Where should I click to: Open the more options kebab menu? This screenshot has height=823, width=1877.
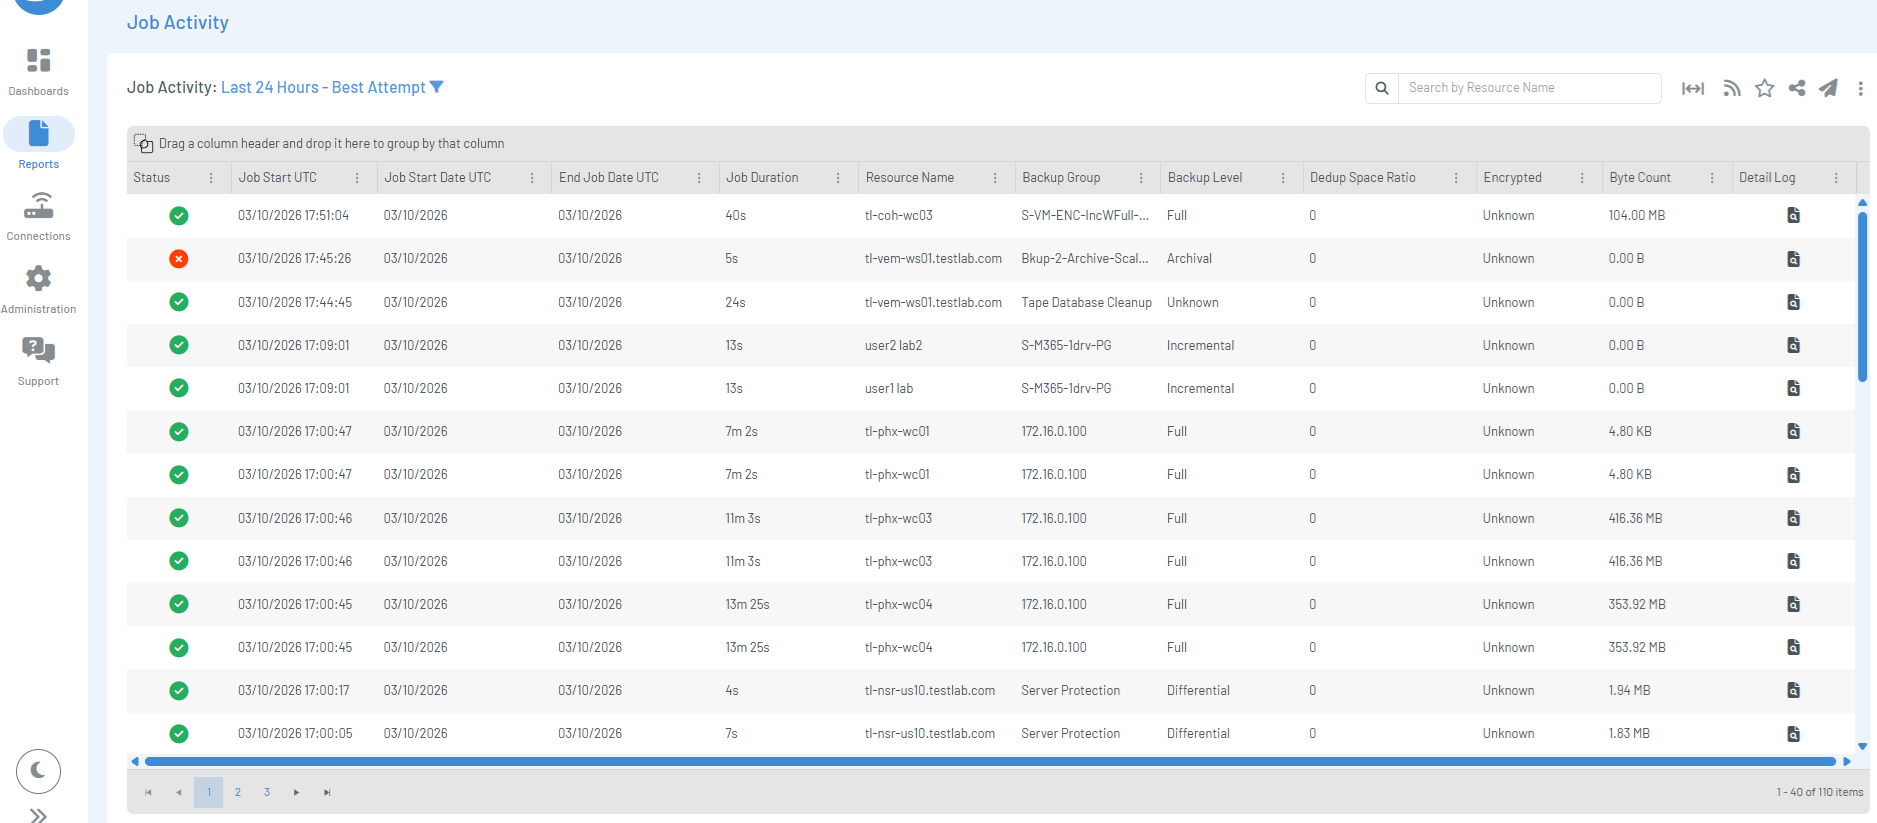1860,88
